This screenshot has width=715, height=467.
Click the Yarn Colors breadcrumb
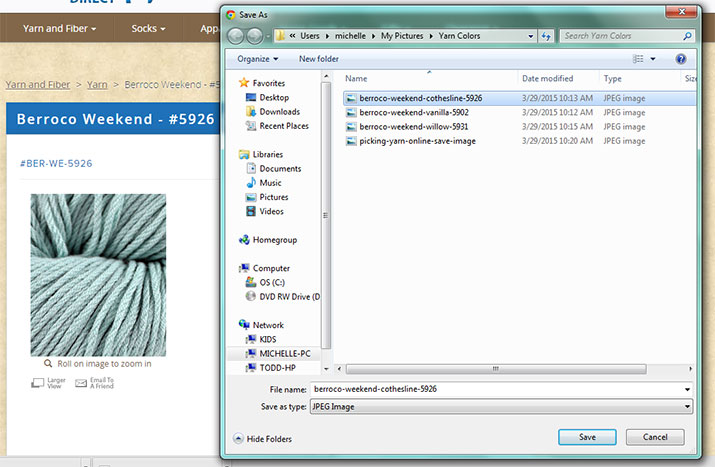tap(459, 36)
